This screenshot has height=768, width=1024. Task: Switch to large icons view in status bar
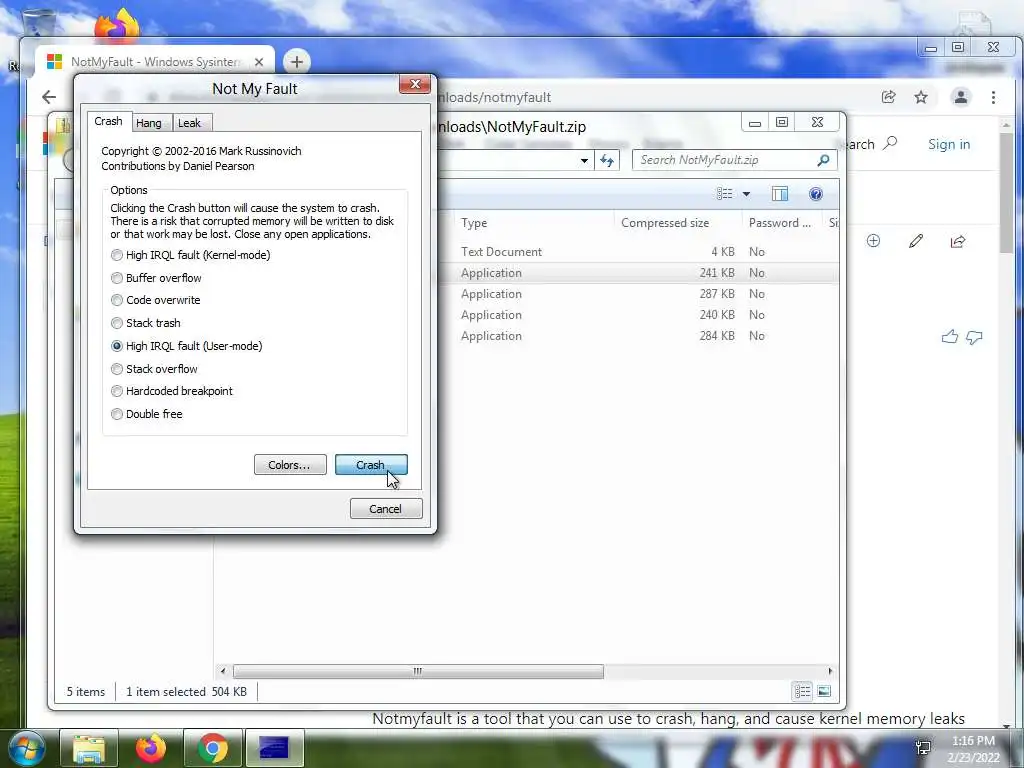[824, 692]
